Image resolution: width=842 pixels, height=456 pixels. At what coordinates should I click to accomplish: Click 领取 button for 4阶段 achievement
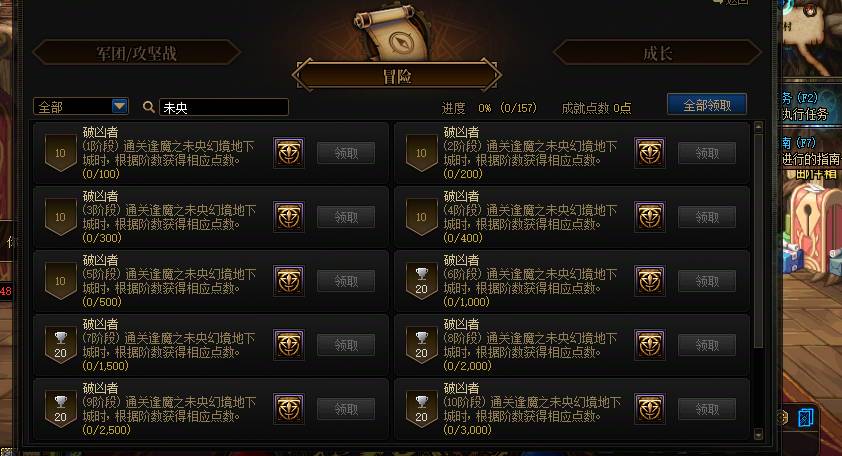[707, 217]
